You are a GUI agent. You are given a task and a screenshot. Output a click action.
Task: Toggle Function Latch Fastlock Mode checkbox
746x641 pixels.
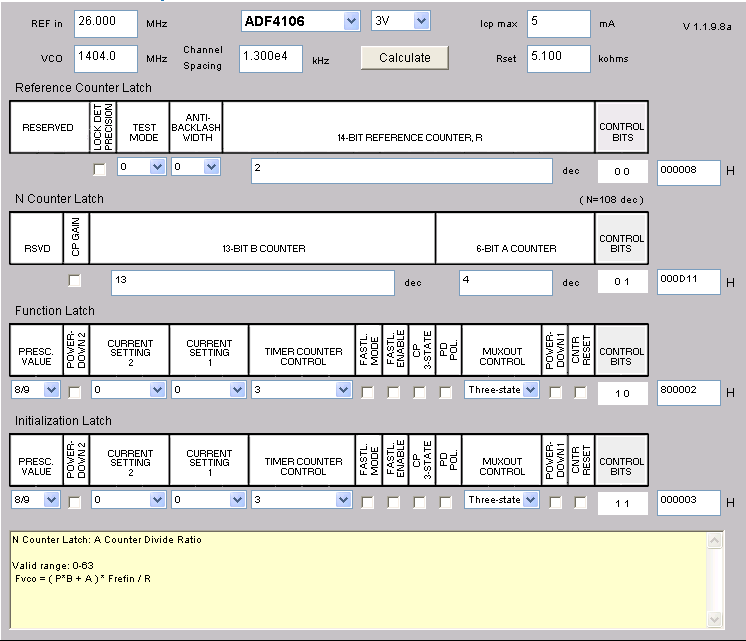367,393
